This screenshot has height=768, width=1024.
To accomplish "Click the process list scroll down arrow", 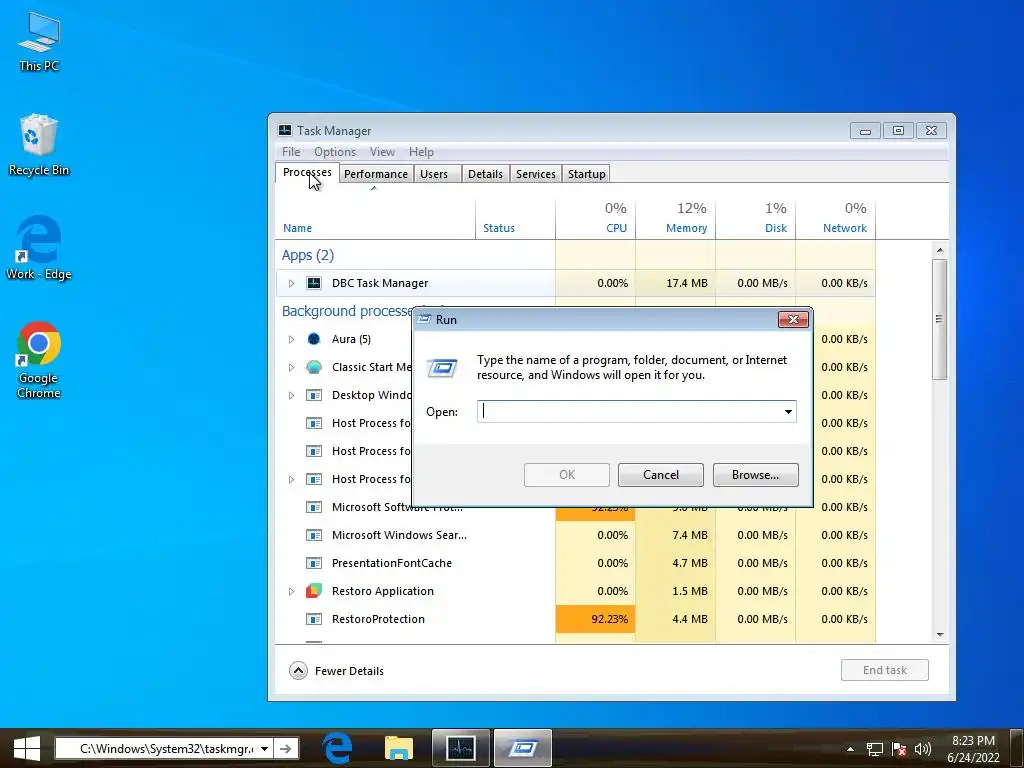I will pos(940,634).
